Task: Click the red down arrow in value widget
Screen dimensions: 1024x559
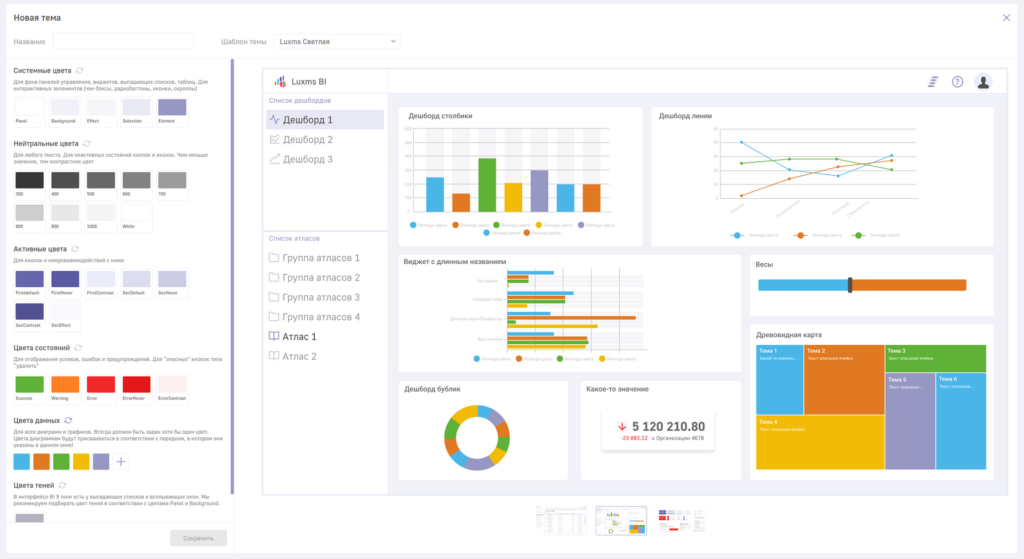Action: pos(622,426)
